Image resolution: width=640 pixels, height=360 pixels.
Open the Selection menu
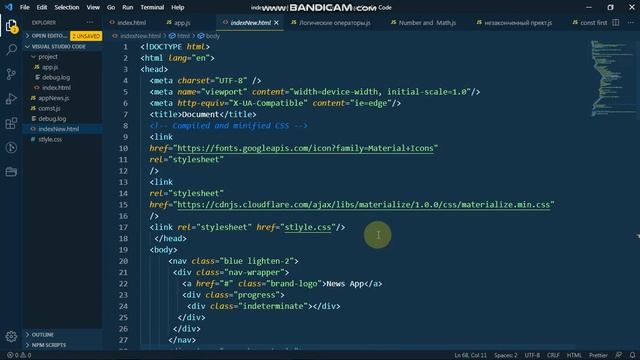[67, 7]
